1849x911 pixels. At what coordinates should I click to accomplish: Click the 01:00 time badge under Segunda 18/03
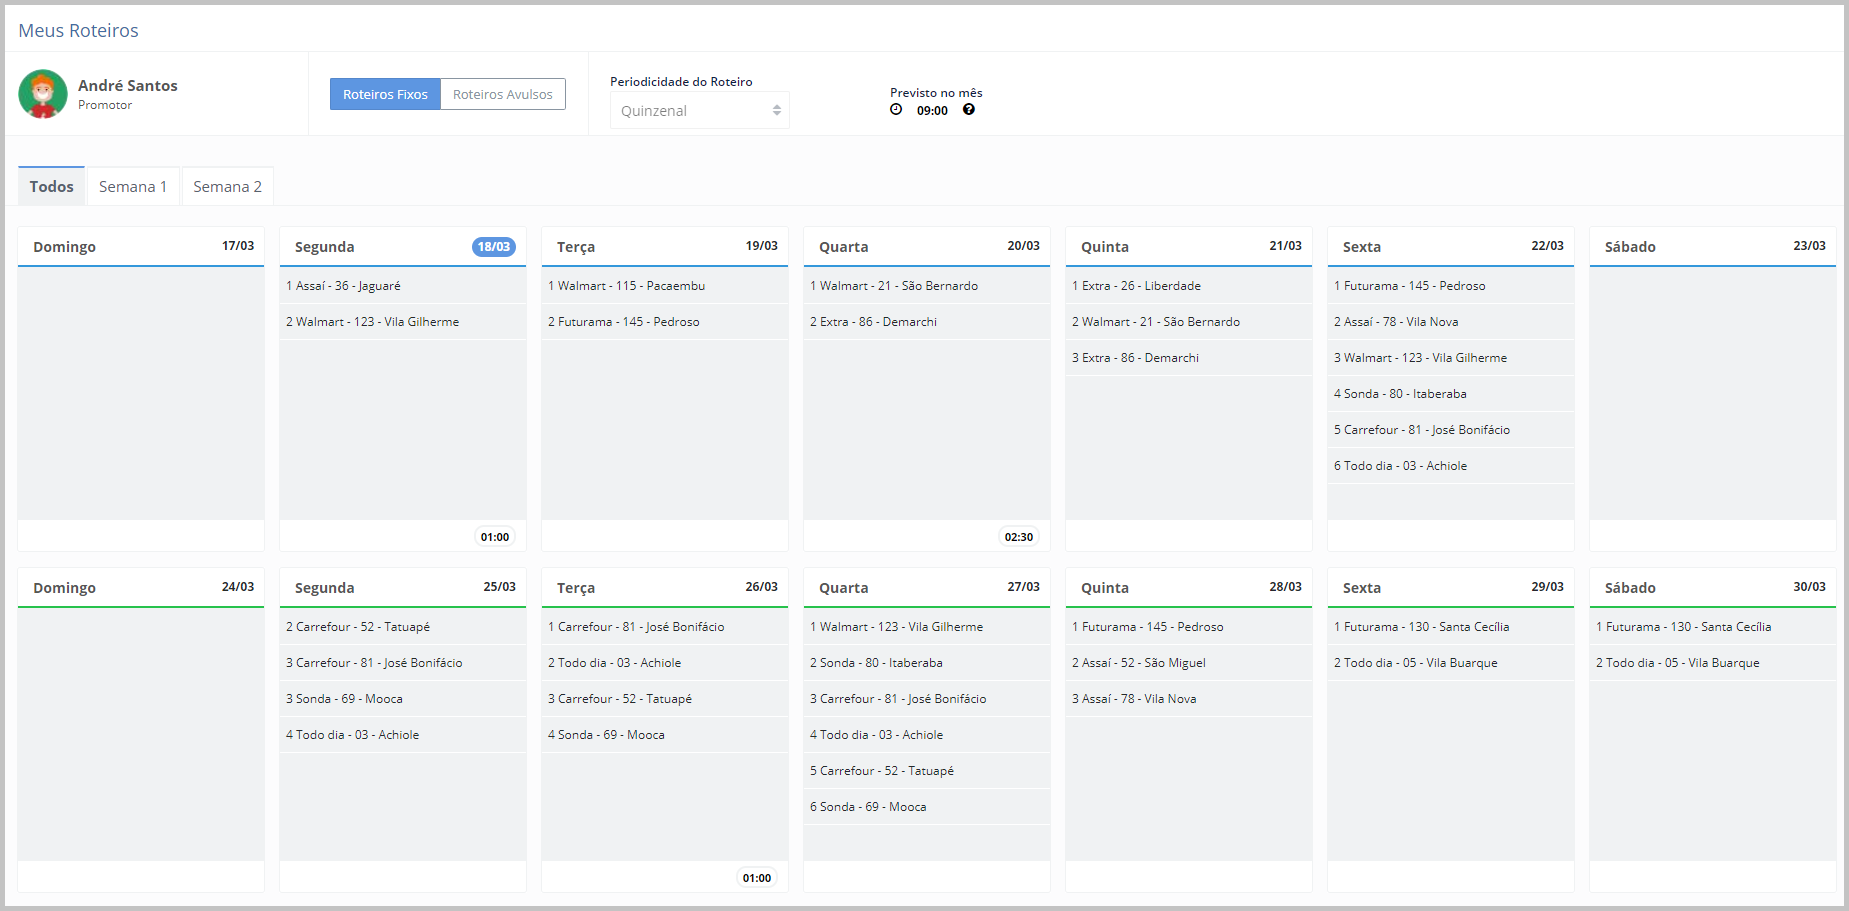494,537
